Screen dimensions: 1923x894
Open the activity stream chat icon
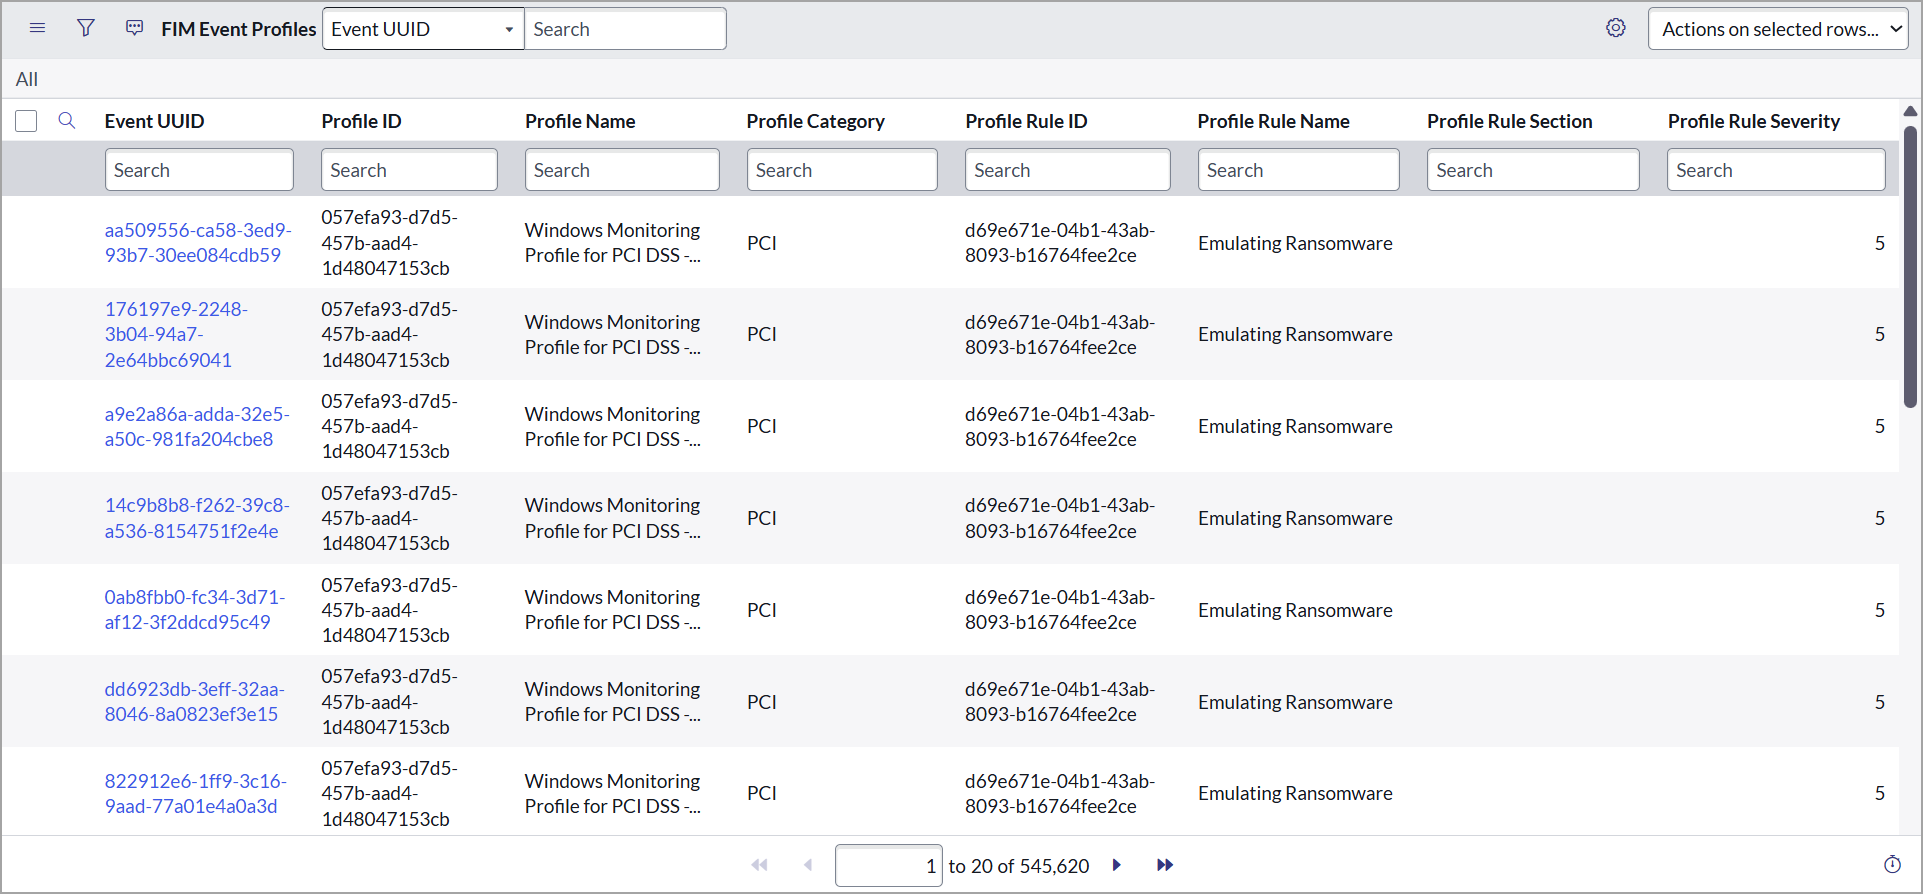click(134, 28)
